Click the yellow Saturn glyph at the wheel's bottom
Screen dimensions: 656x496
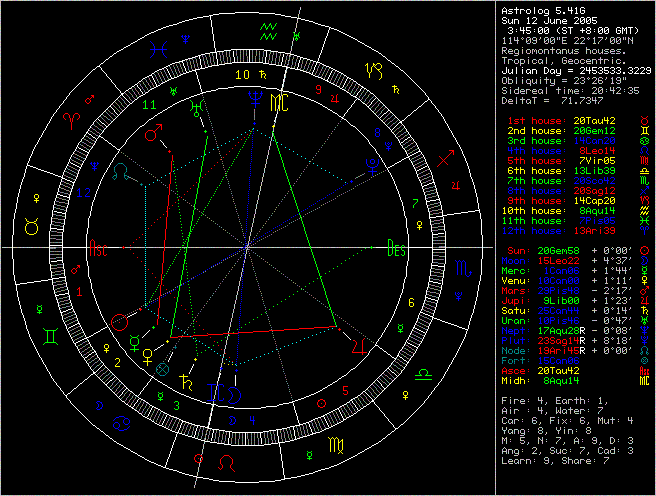[186, 379]
